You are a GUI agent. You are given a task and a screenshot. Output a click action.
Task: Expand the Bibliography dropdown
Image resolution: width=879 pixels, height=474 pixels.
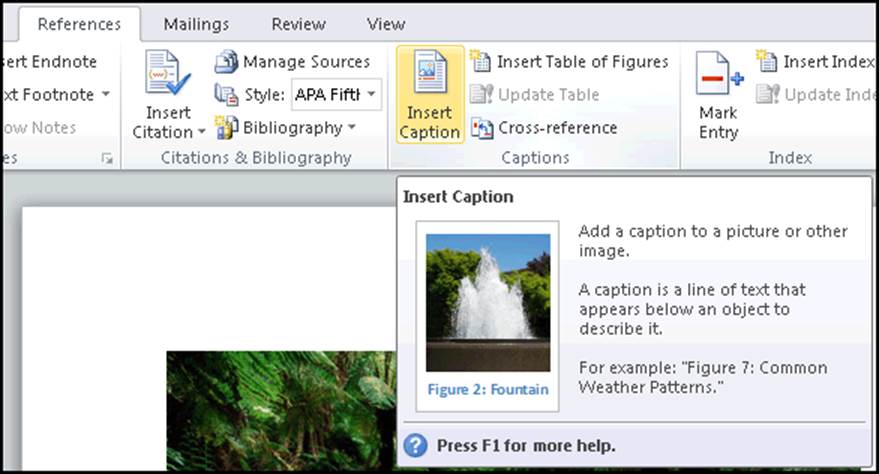351,128
